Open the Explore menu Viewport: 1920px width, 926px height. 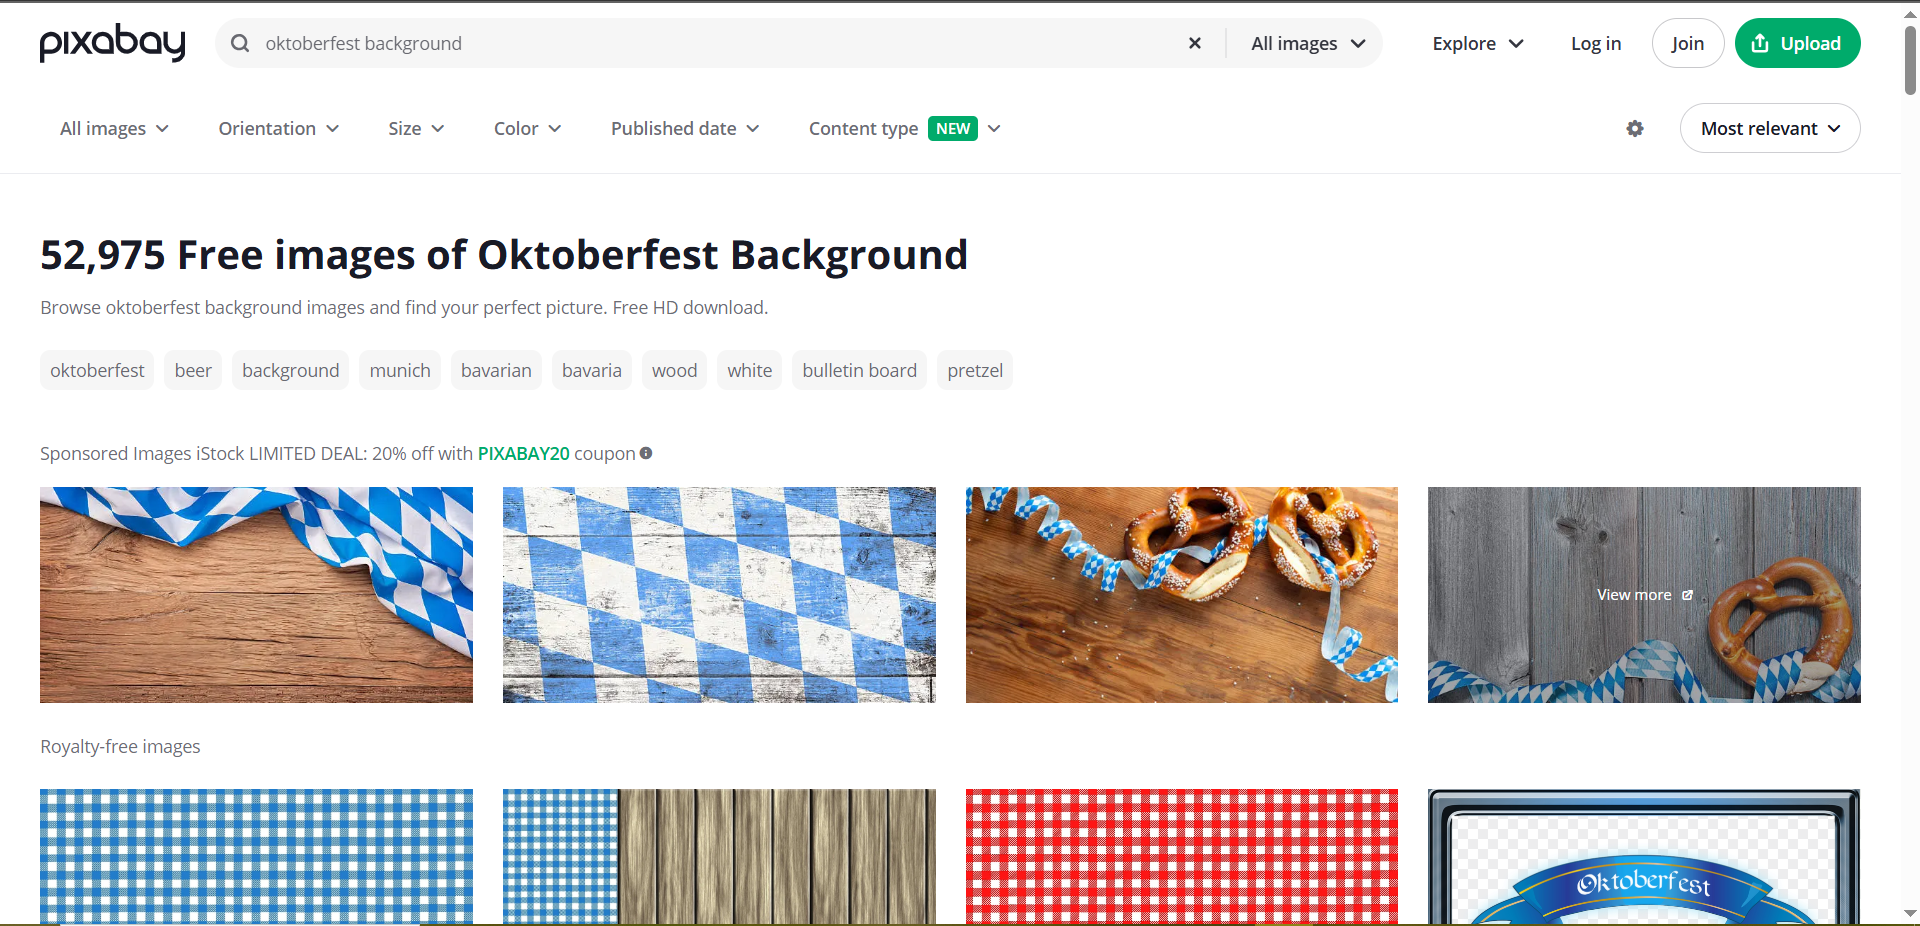click(x=1477, y=43)
